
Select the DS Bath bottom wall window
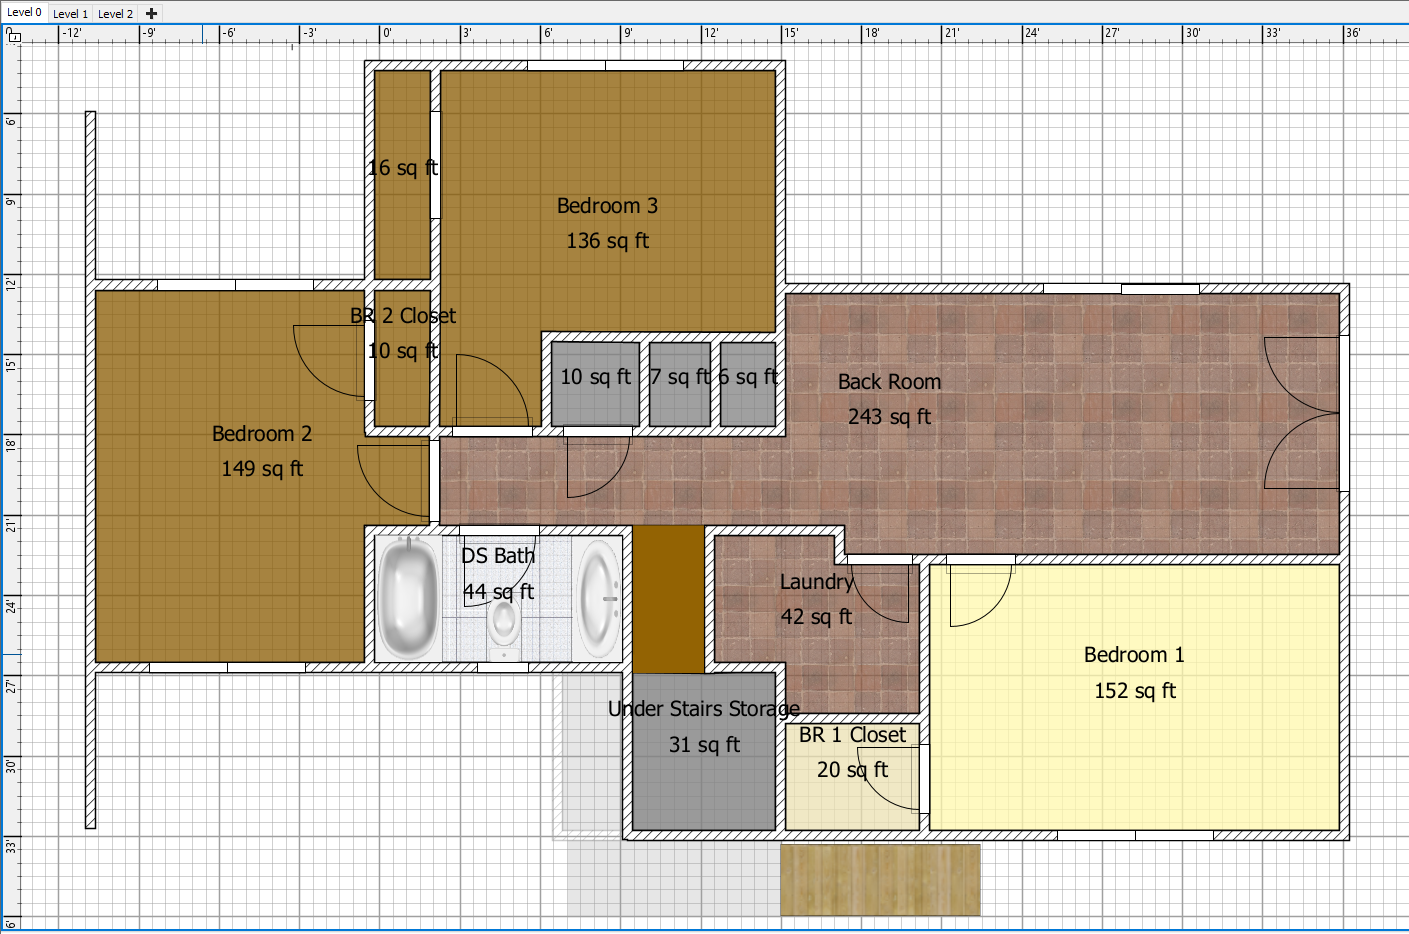[503, 667]
